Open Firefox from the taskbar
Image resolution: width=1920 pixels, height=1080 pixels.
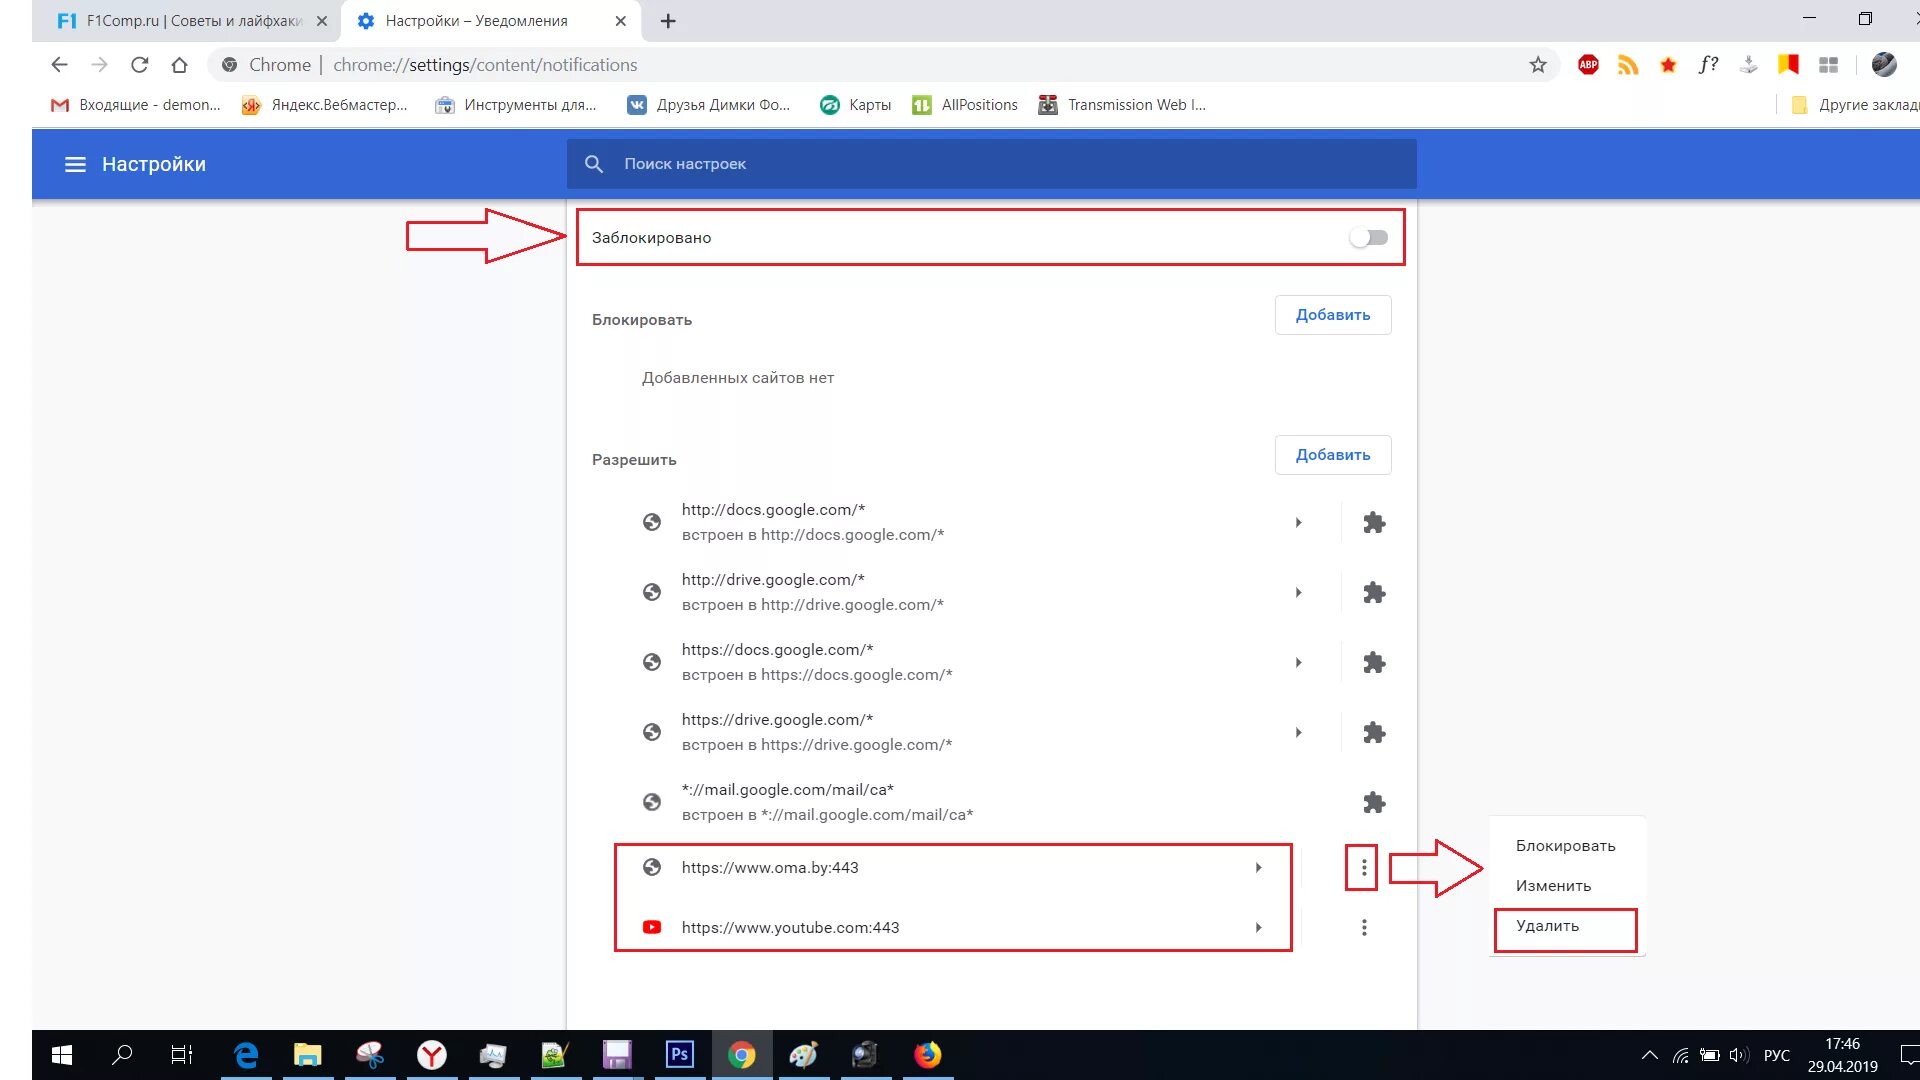(x=927, y=1055)
